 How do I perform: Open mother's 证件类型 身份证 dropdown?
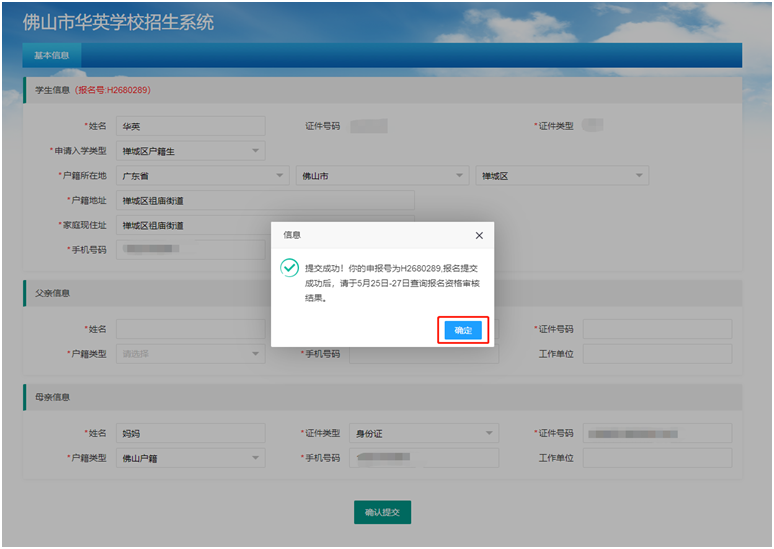(x=424, y=433)
